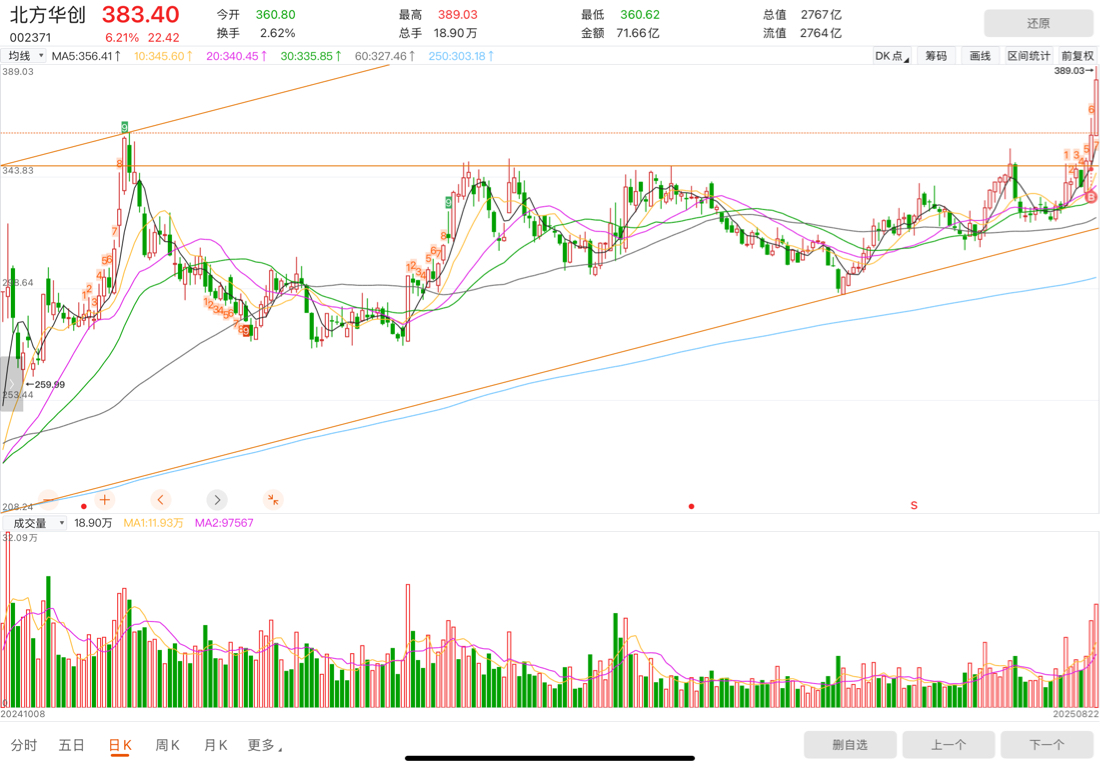The width and height of the screenshot is (1100, 768).
Task: Click the 金额 71.66亿 amount value
Action: point(638,33)
